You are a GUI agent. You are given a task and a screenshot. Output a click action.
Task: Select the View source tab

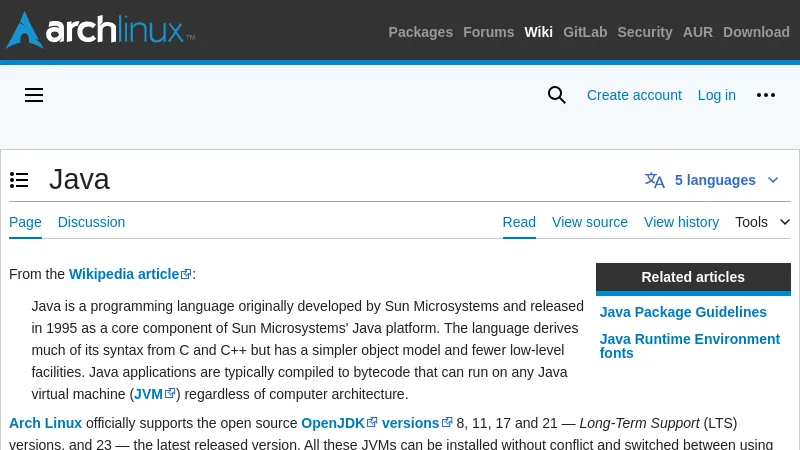pos(590,222)
